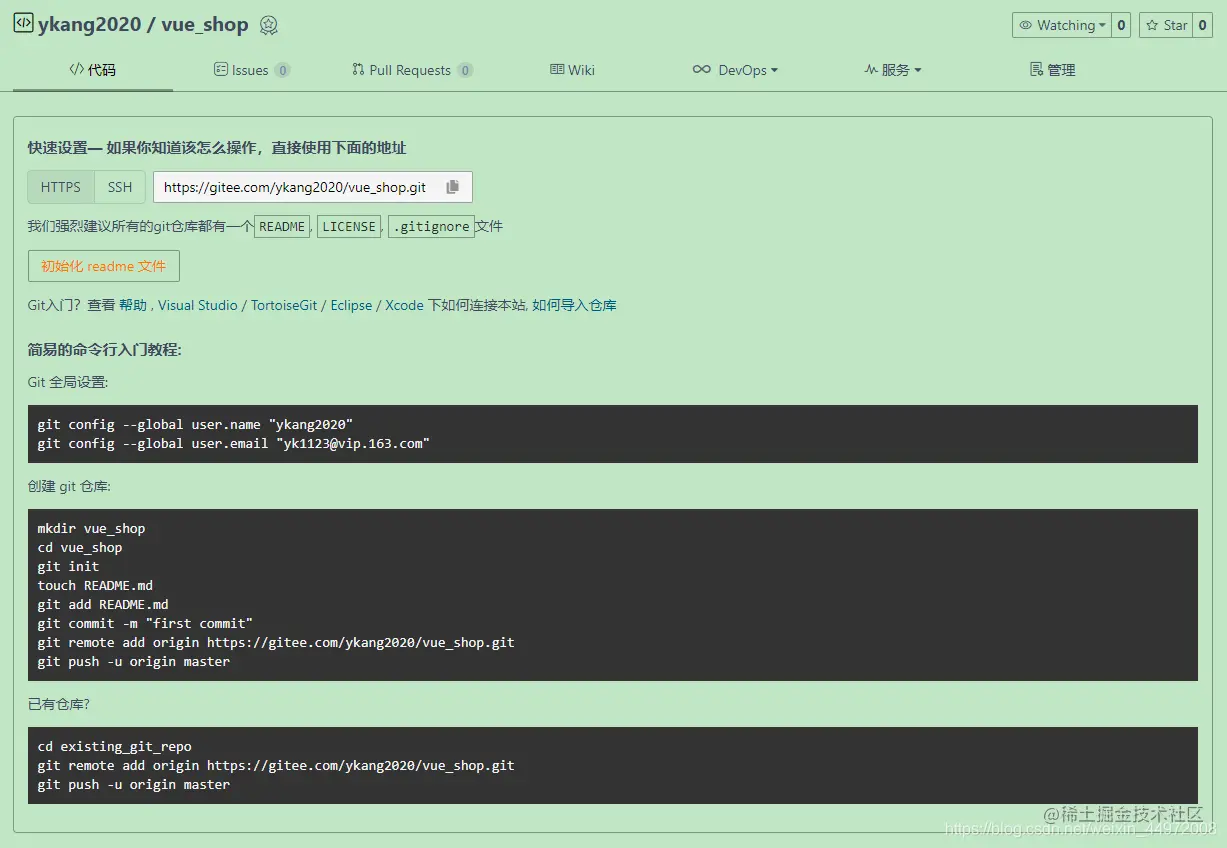Copy the repository URL with the clipboard icon
1227x848 pixels.
(453, 187)
